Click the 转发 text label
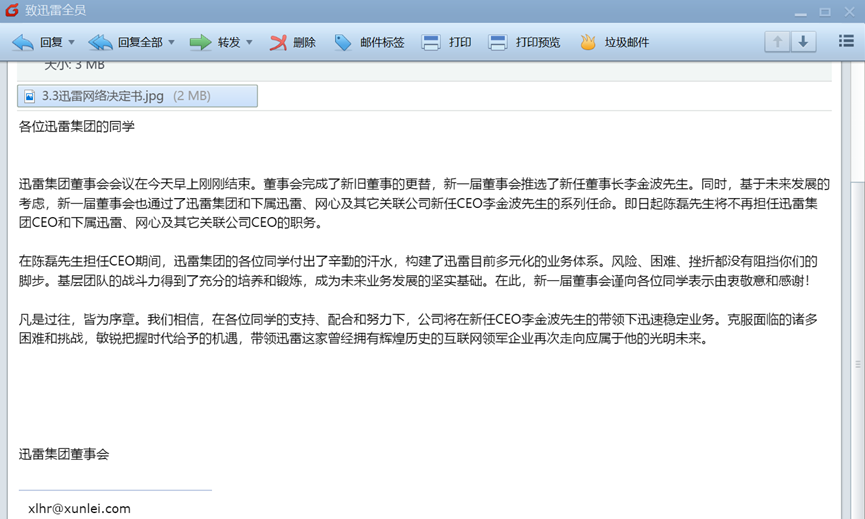The width and height of the screenshot is (865, 519). click(229, 42)
